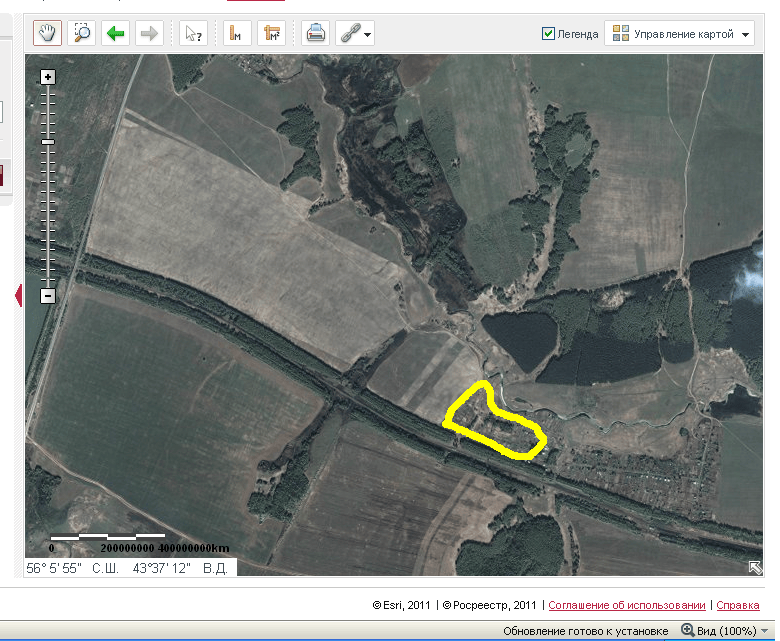Click the map management grid icon
The image size is (780, 641).
pyautogui.click(x=621, y=33)
